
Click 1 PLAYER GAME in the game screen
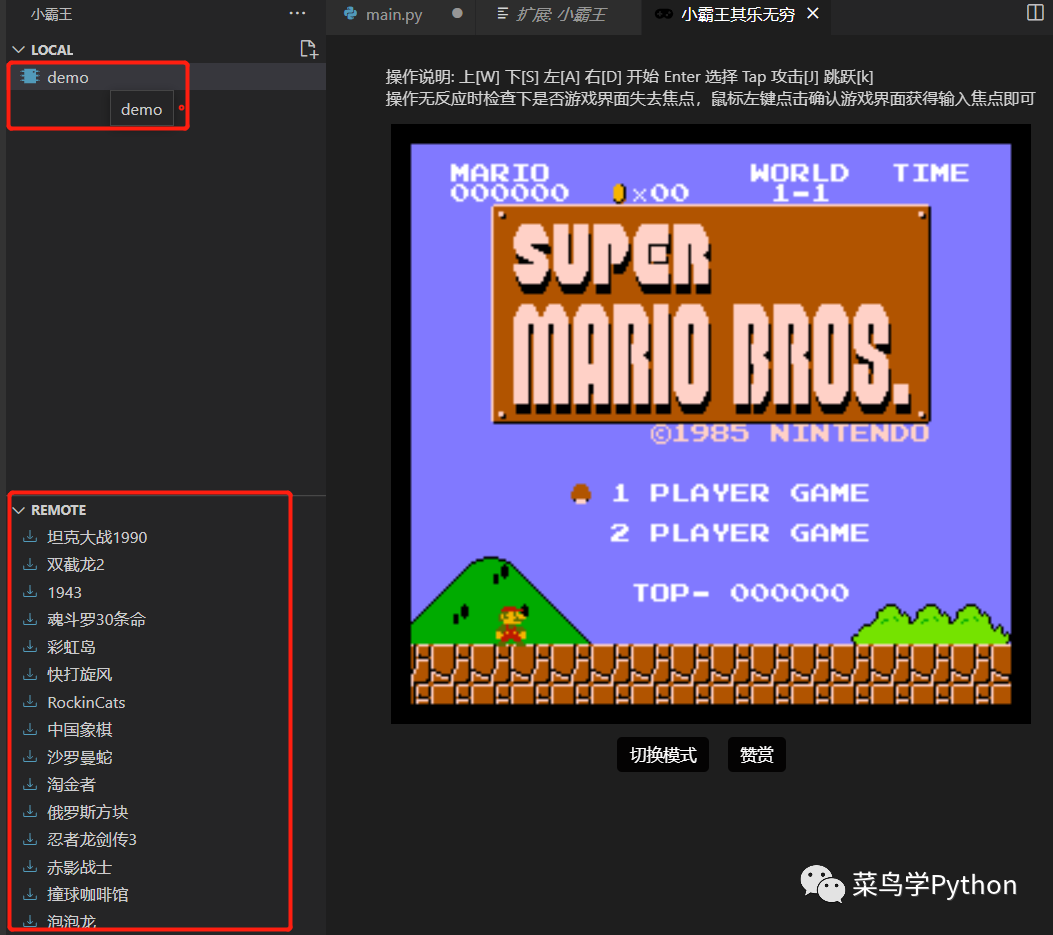tap(739, 493)
